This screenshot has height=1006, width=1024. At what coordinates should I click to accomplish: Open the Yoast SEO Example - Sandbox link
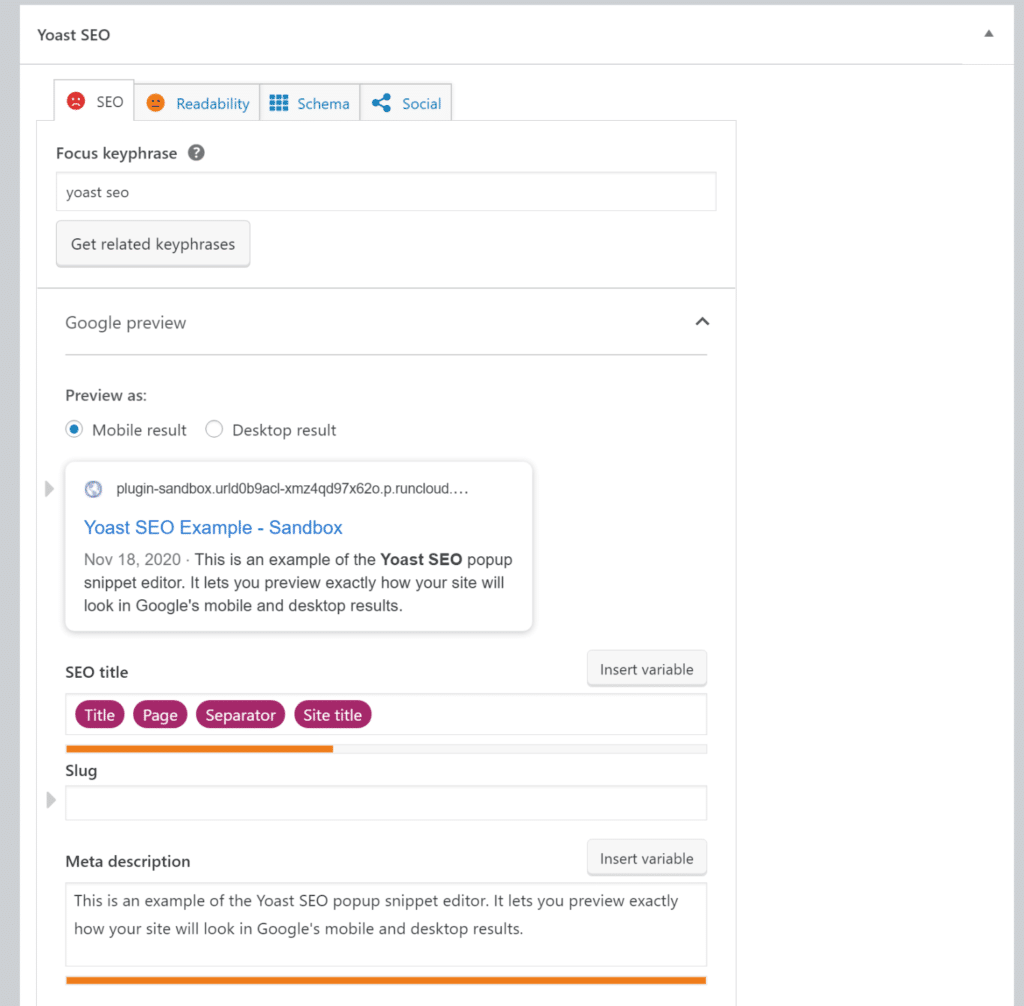click(x=213, y=527)
